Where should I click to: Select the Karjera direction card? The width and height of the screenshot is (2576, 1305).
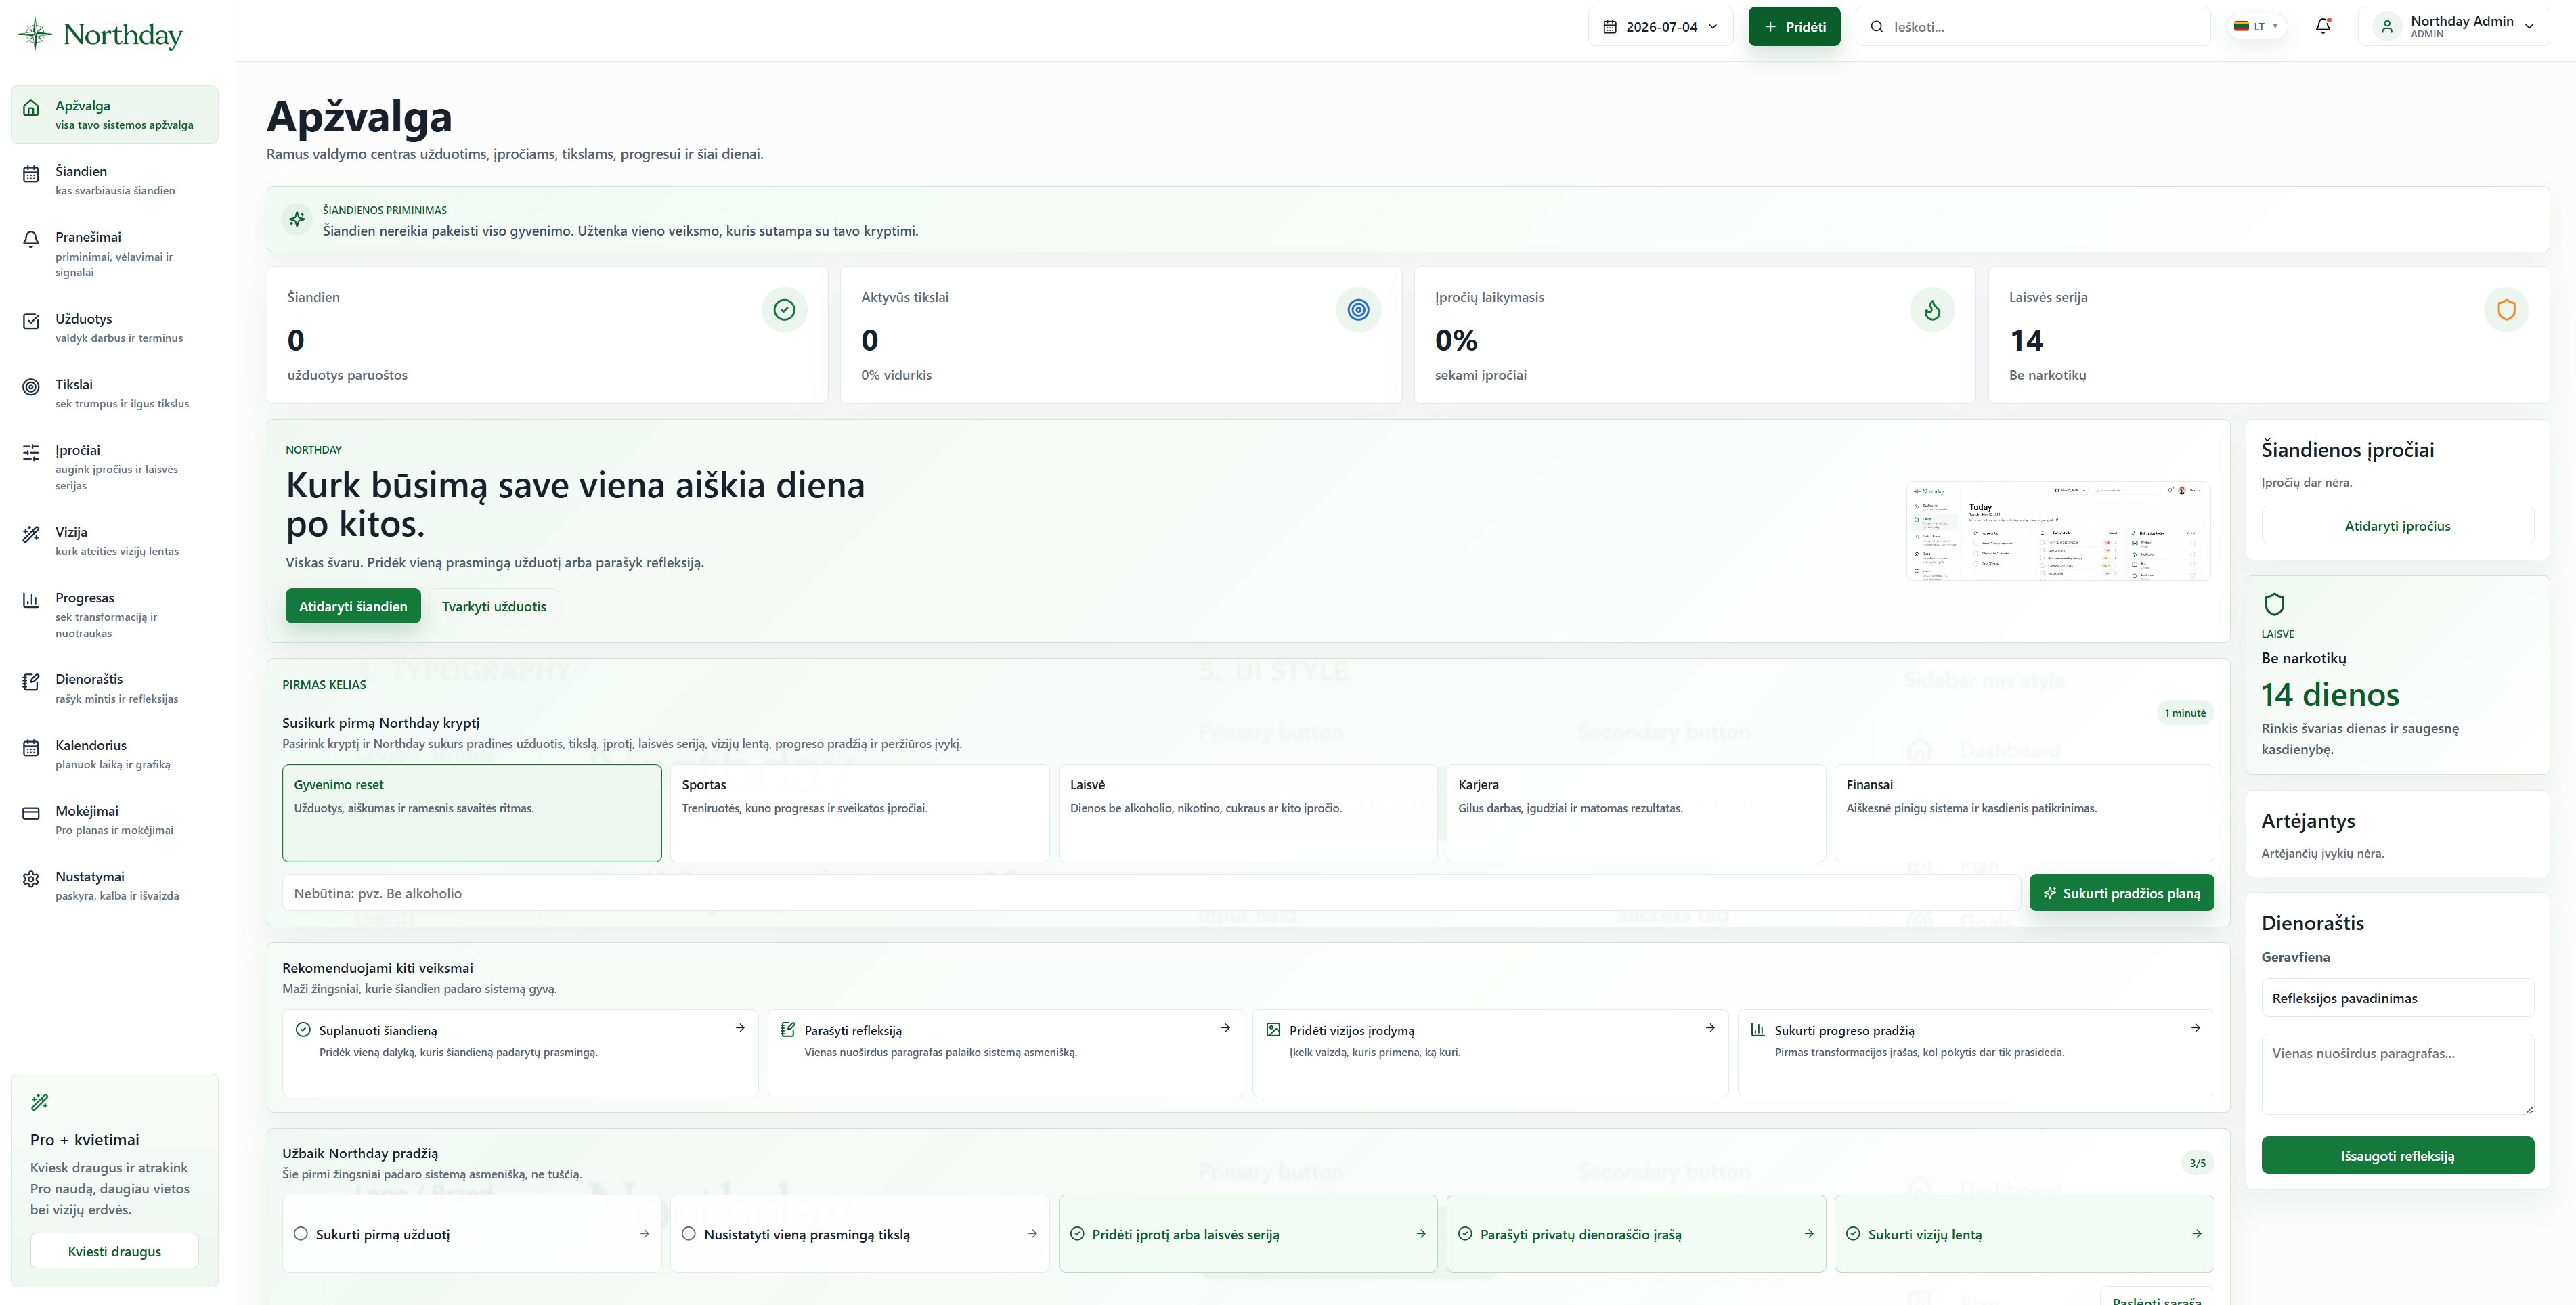pyautogui.click(x=1636, y=813)
